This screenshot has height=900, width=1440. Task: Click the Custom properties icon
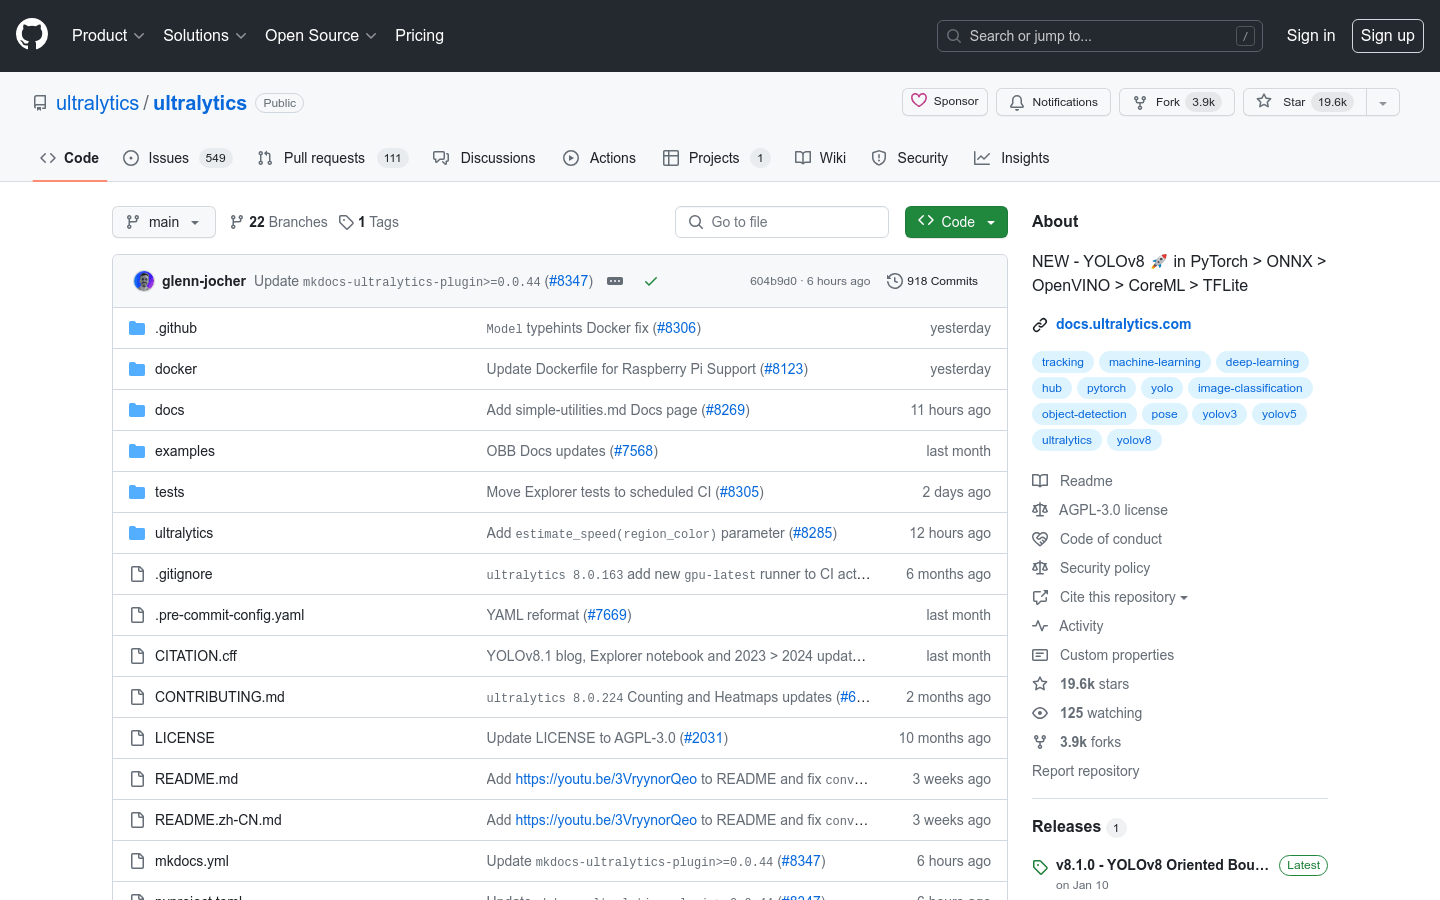tap(1040, 655)
